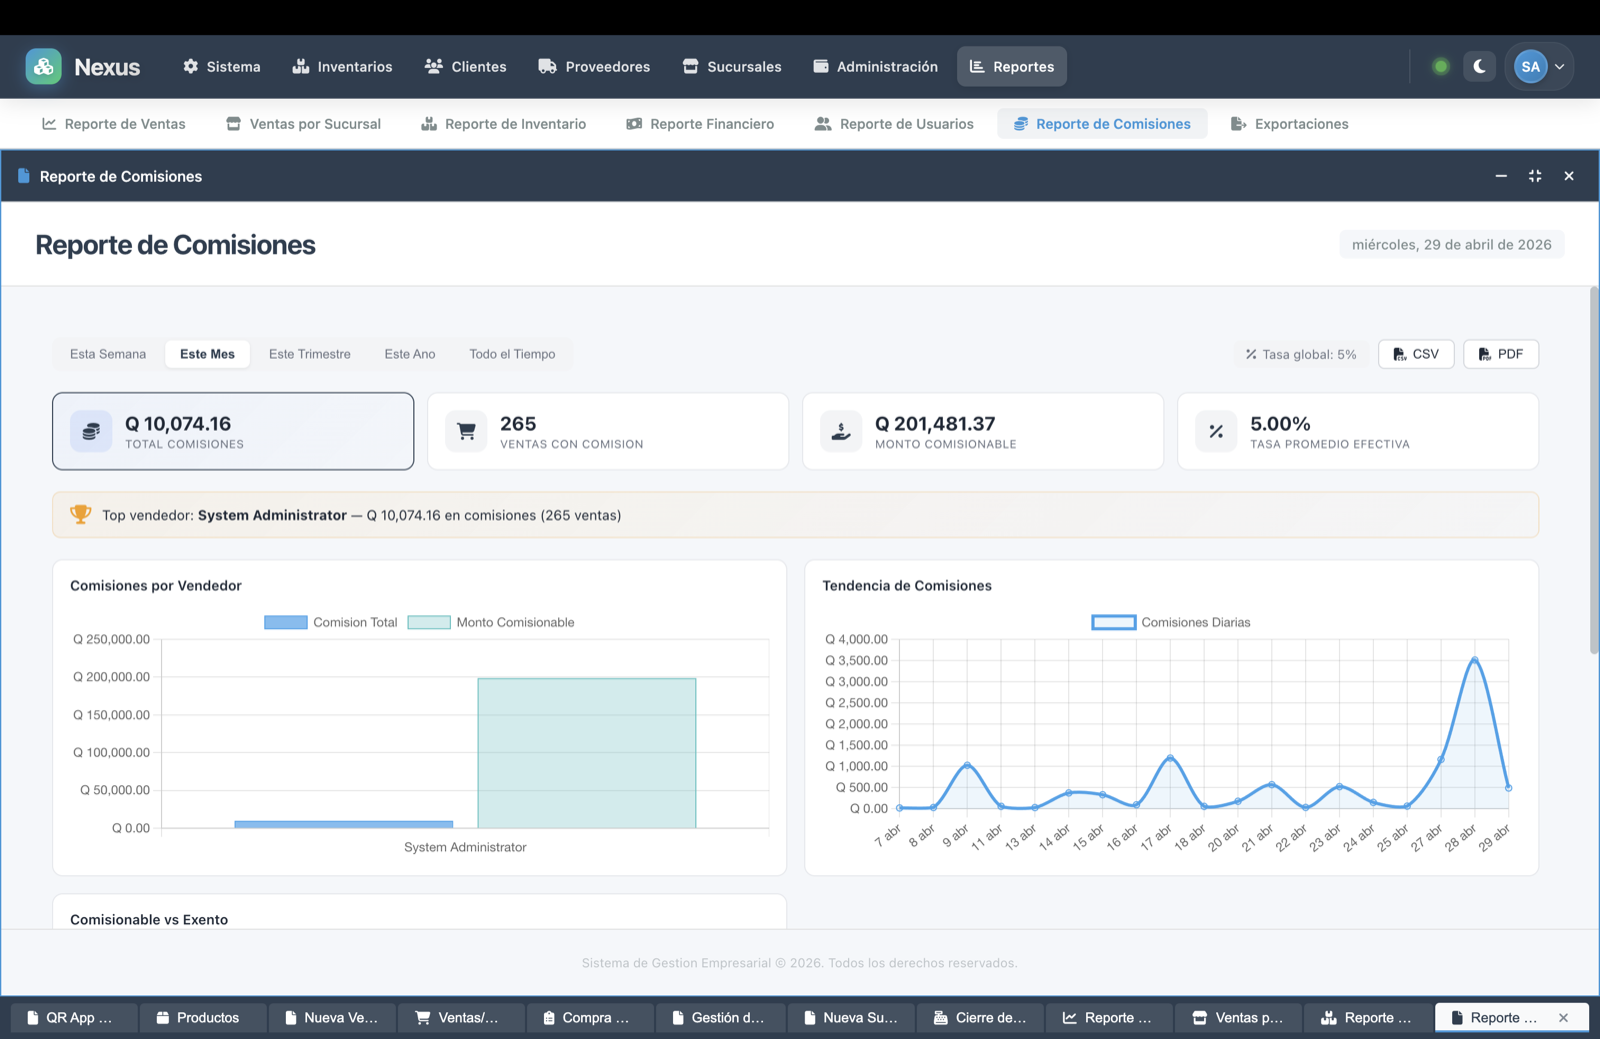Open the SA user account dropdown
The width and height of the screenshot is (1600, 1039).
coord(1540,67)
